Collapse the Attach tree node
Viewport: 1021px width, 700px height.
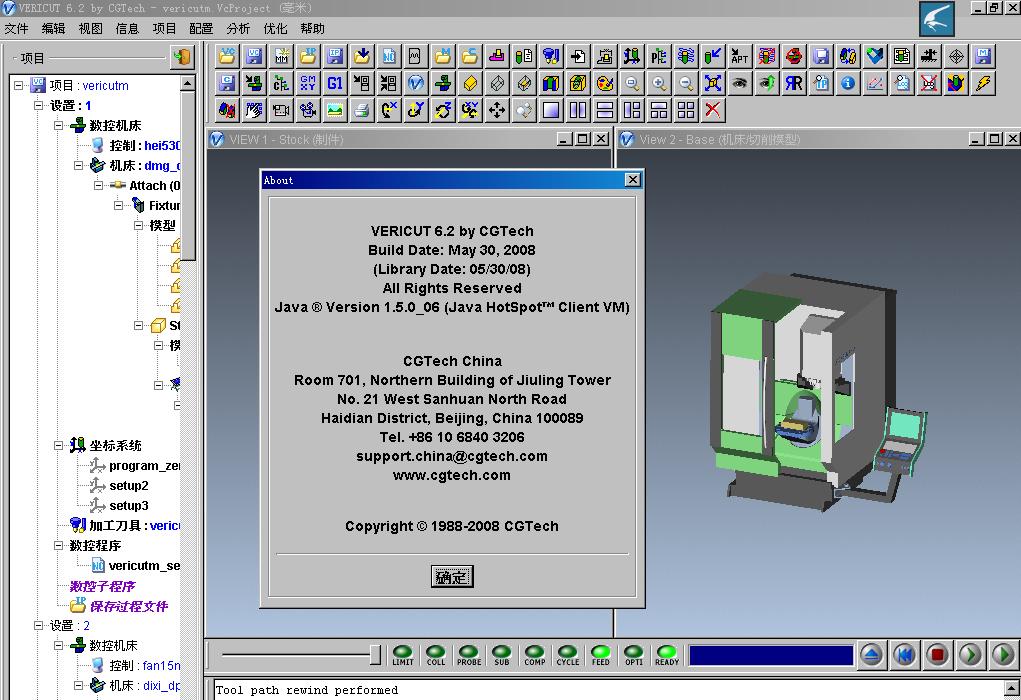98,186
